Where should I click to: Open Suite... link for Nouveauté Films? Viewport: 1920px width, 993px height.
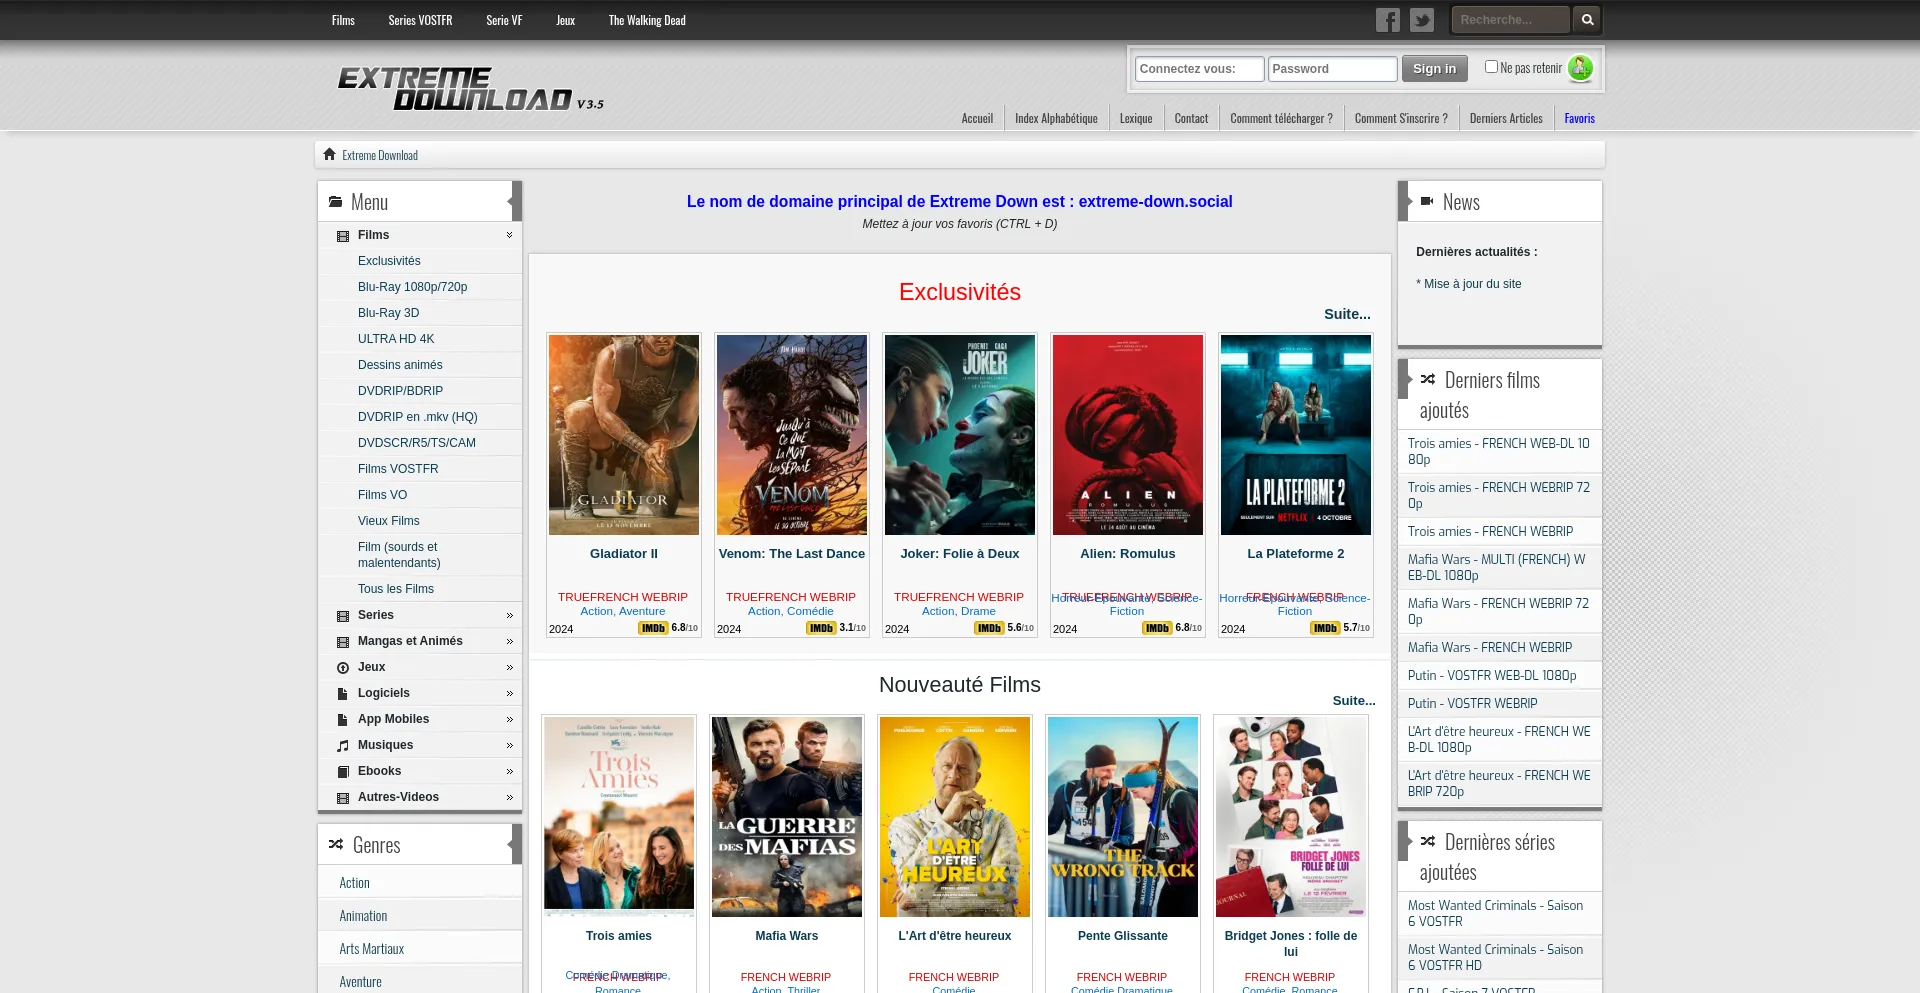point(1354,701)
